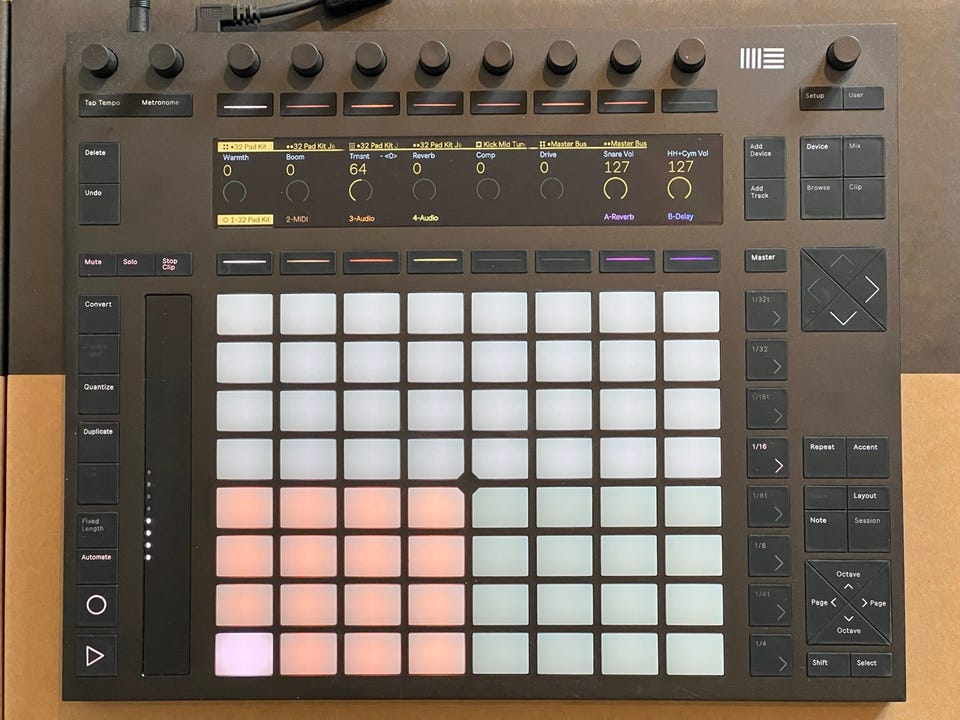The height and width of the screenshot is (720, 960).
Task: Select the 1-32 Pad Kit track tab
Action: point(246,219)
